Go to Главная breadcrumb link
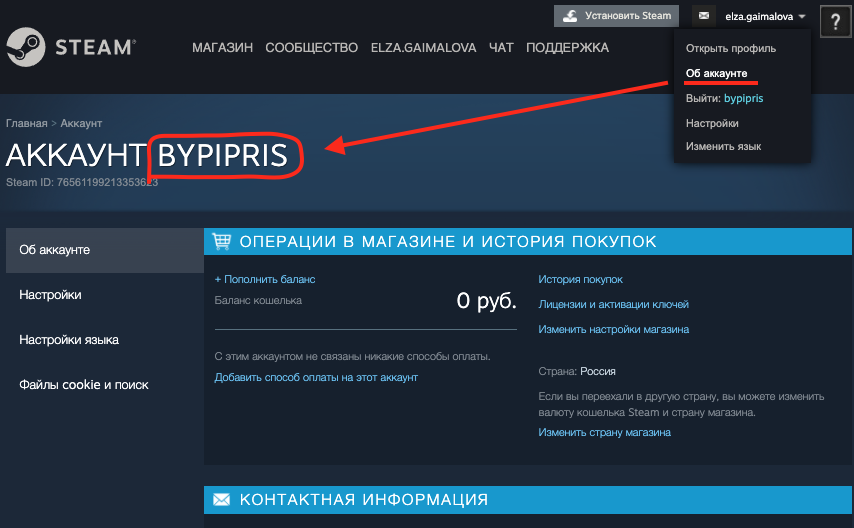The width and height of the screenshot is (854, 528). pyautogui.click(x=27, y=123)
